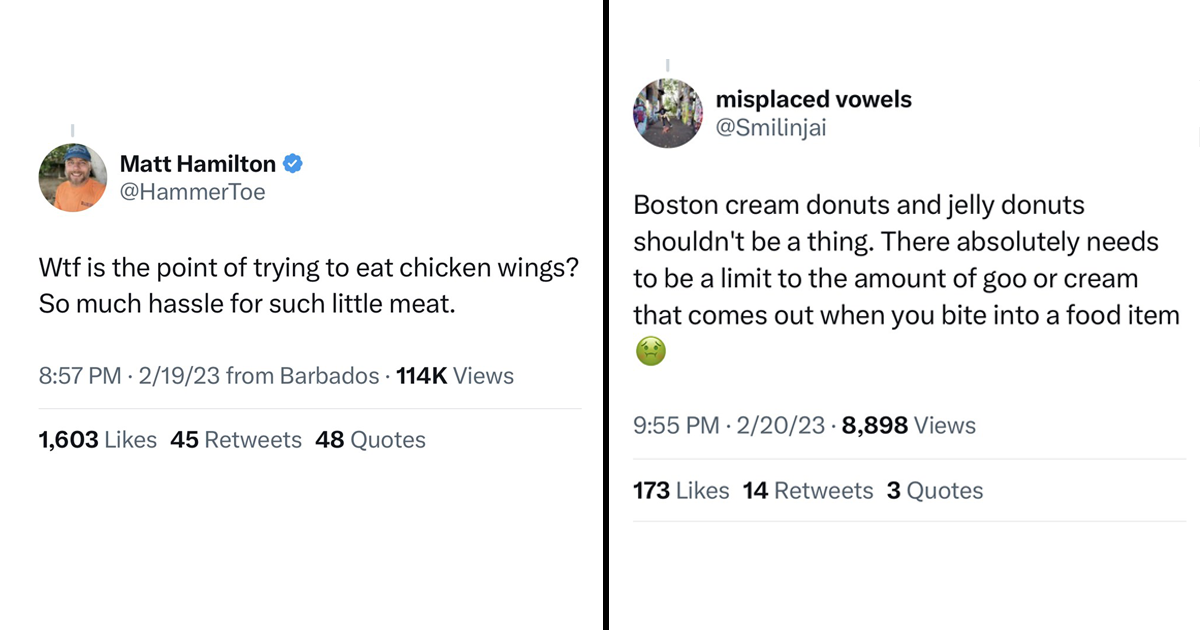Show the 1,603 Likes list

[x=98, y=440]
